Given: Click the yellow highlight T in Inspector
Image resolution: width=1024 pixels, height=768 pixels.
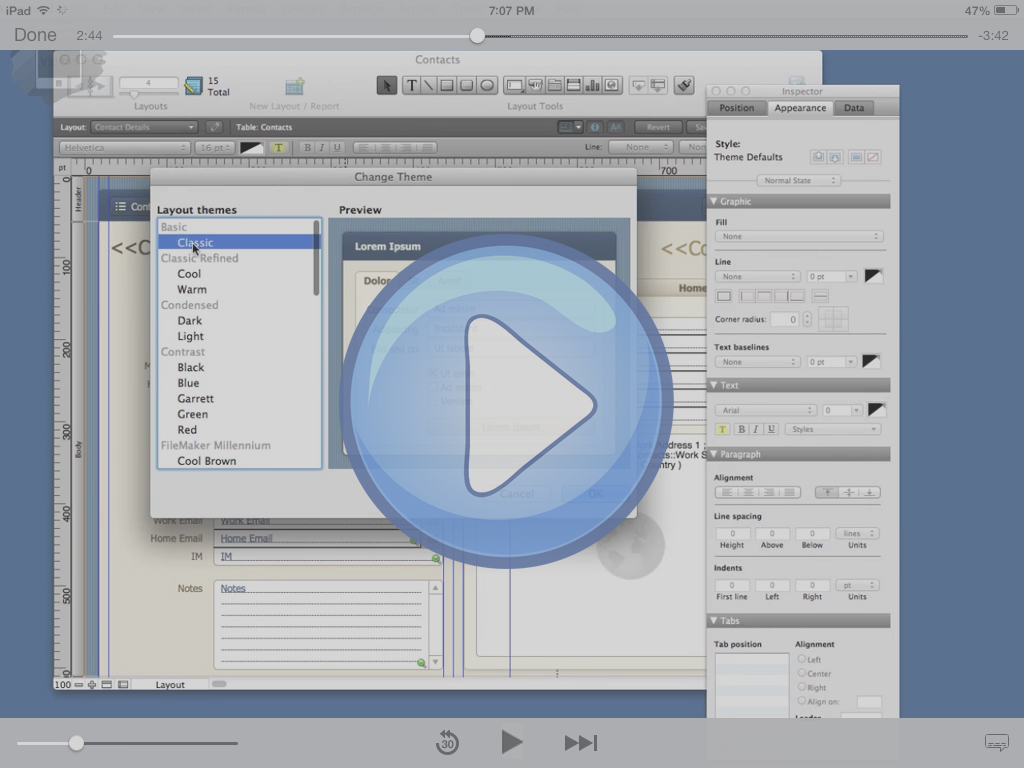Looking at the screenshot, I should [x=722, y=429].
